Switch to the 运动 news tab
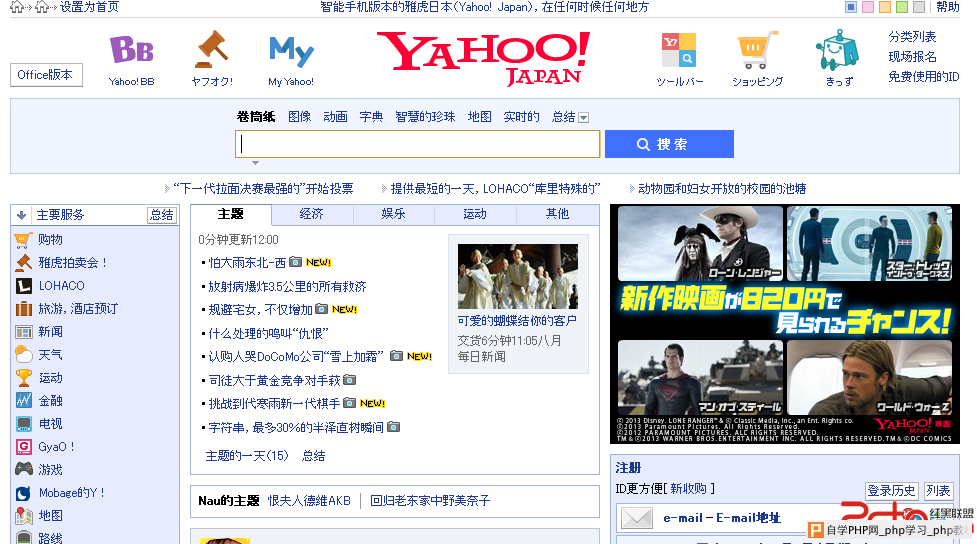977x544 pixels. [475, 214]
